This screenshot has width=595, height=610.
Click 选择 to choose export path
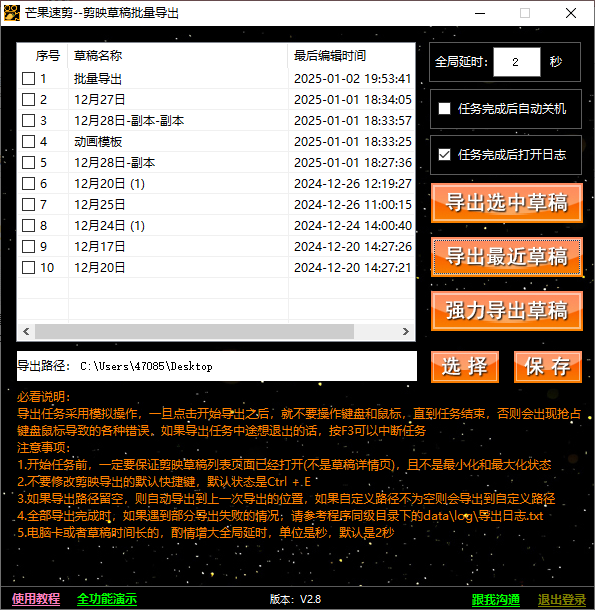pyautogui.click(x=465, y=367)
